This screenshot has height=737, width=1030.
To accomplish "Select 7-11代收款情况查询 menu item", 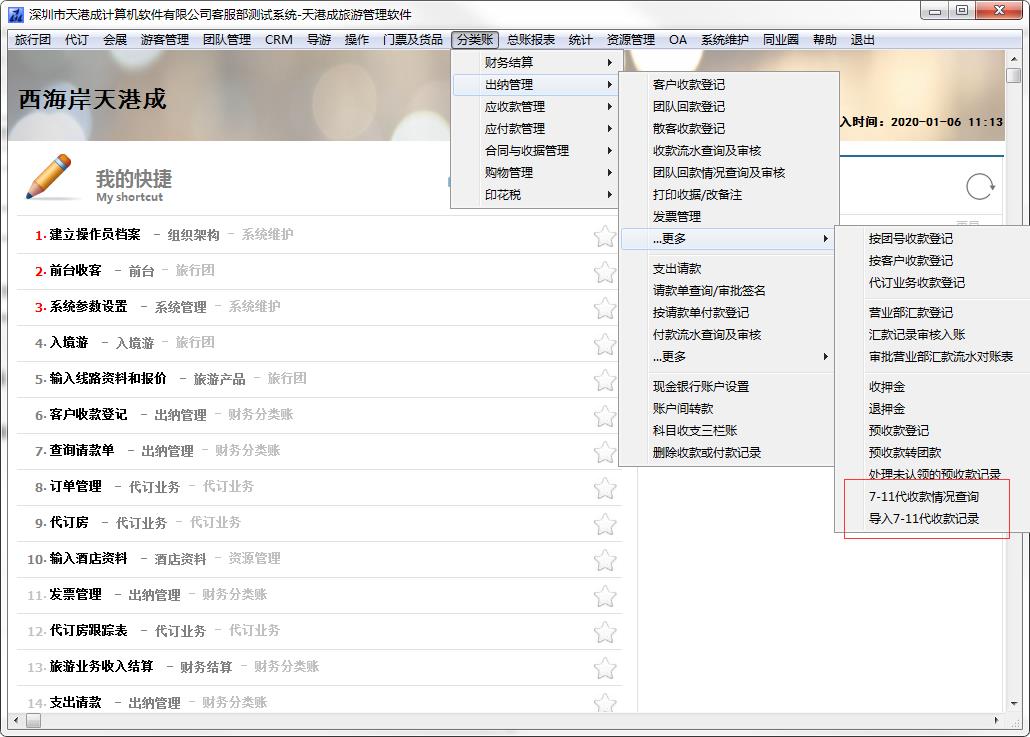I will tap(923, 497).
